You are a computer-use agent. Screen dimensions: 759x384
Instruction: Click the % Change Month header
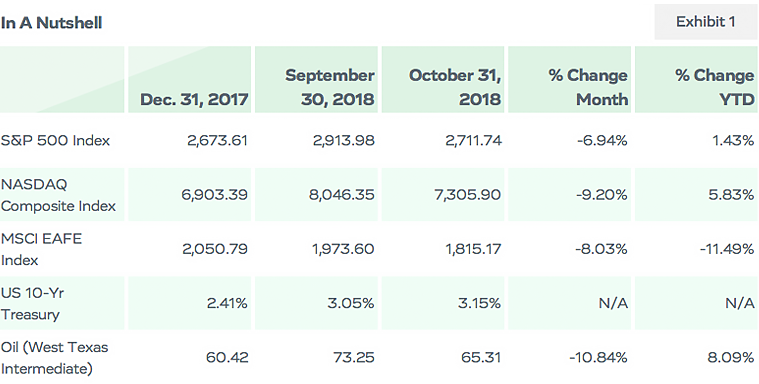[x=588, y=87]
